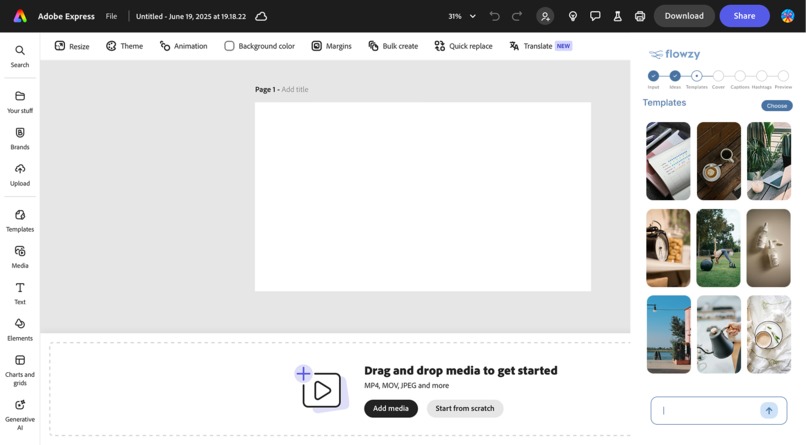This screenshot has width=806, height=445.
Task: Open the File menu
Action: pyautogui.click(x=111, y=16)
